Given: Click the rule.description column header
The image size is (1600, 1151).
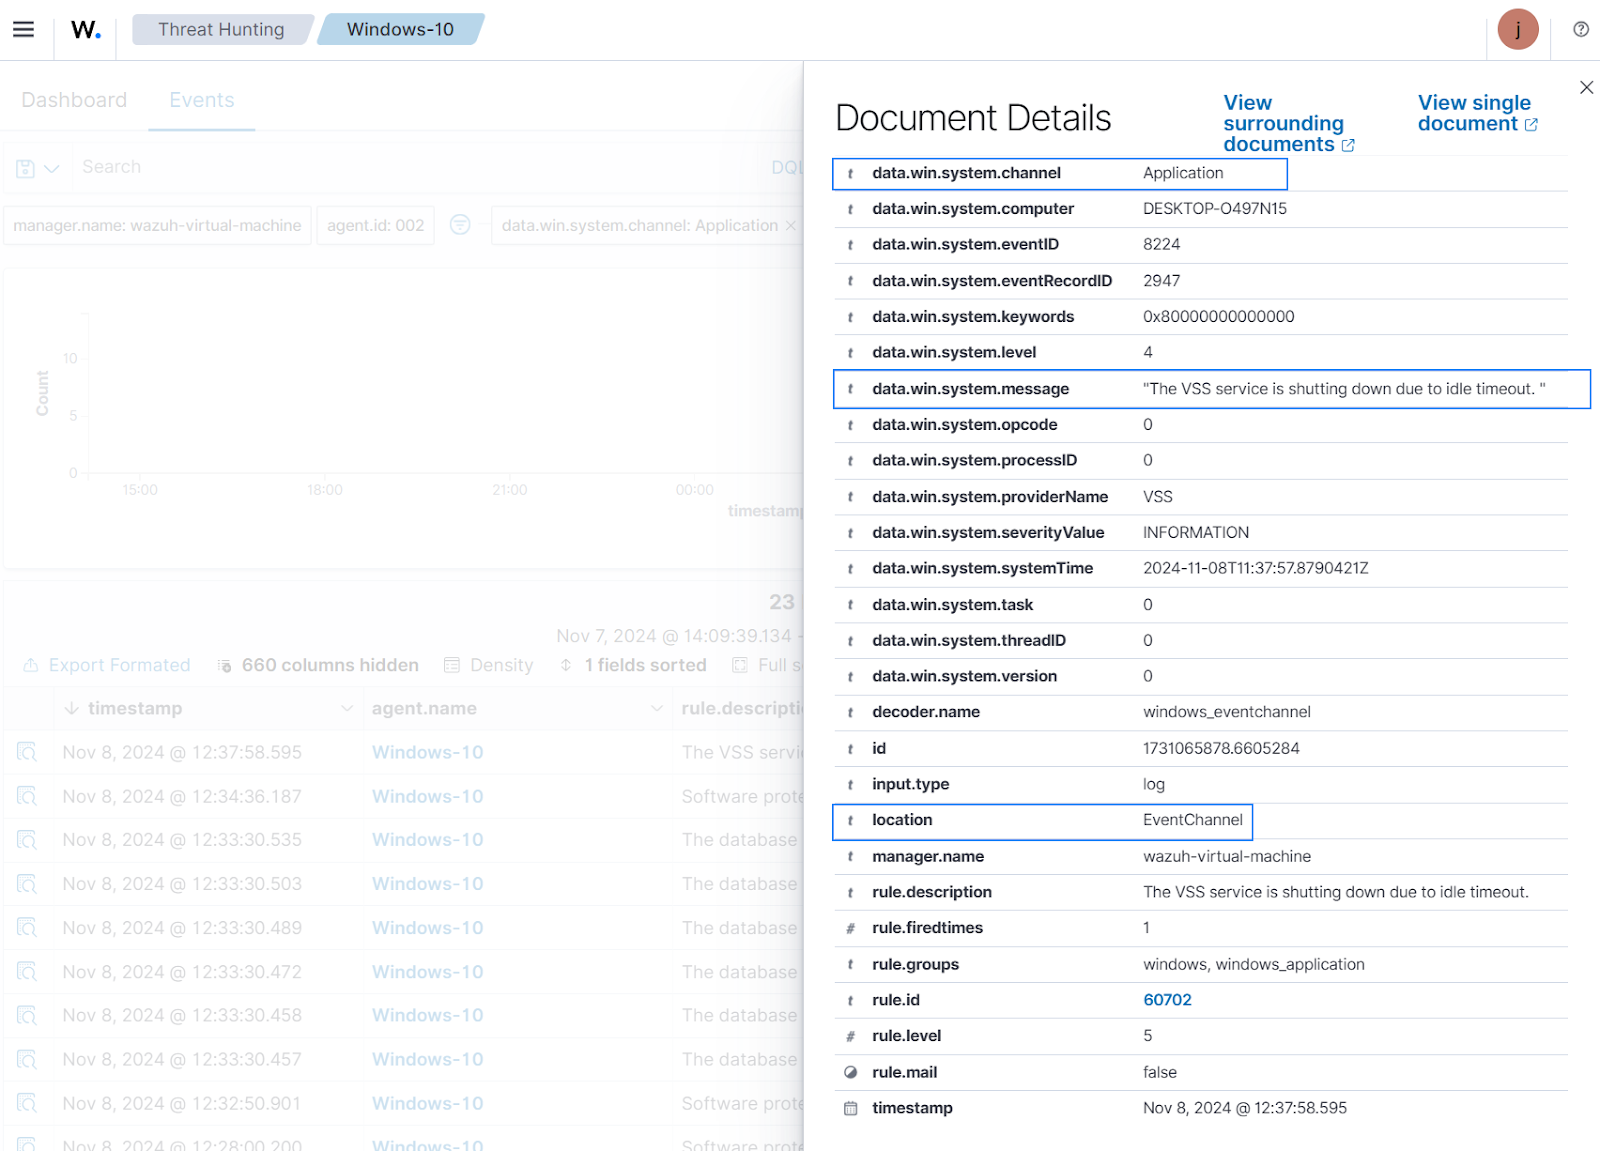Looking at the screenshot, I should pos(741,708).
